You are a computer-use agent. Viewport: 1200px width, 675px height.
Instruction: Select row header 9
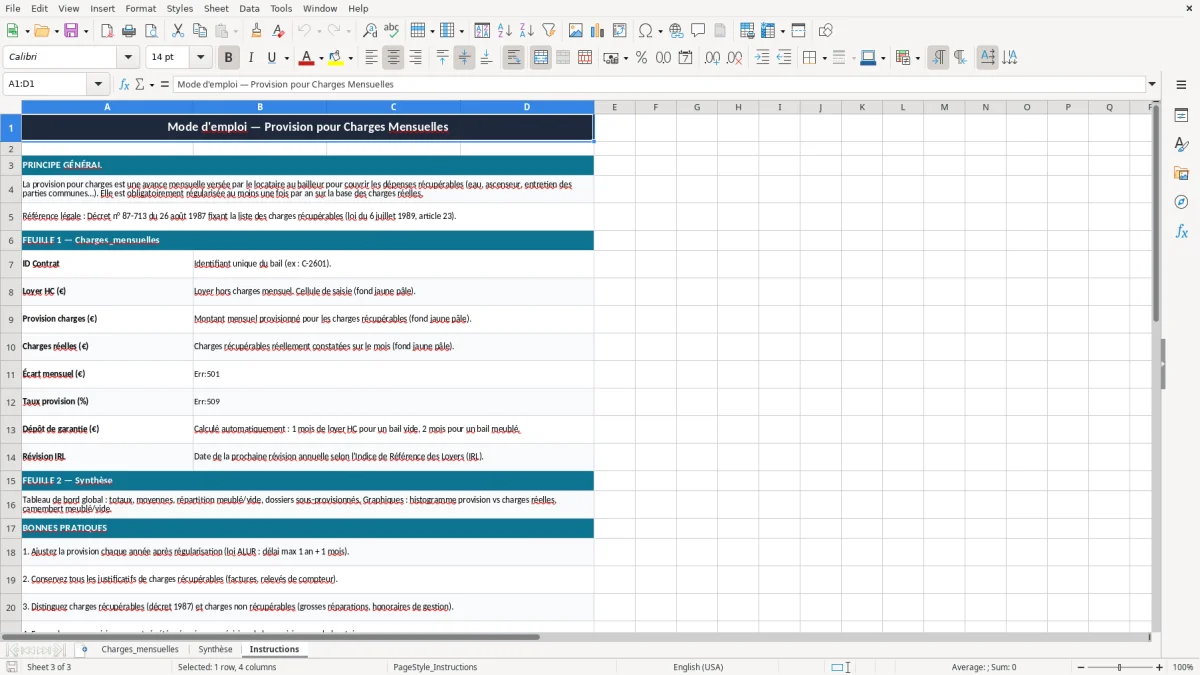pos(11,319)
